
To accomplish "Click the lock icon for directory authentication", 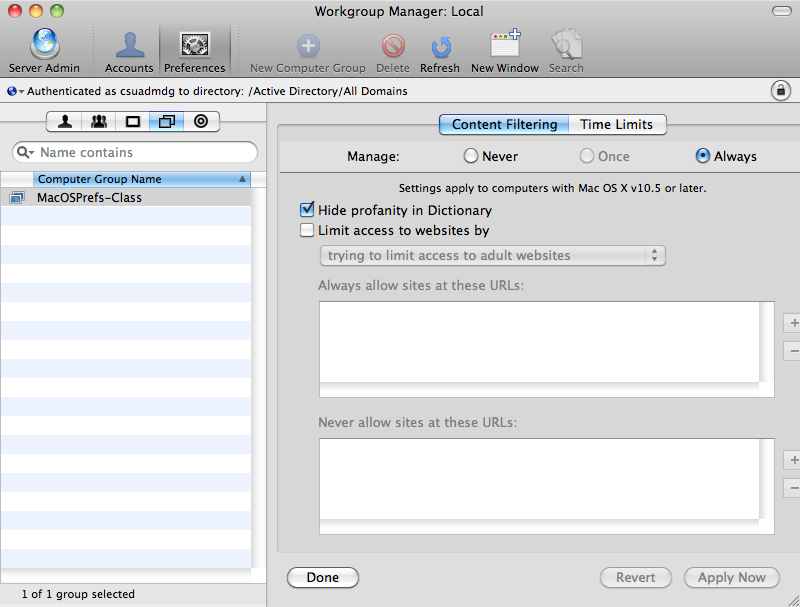I will [781, 91].
